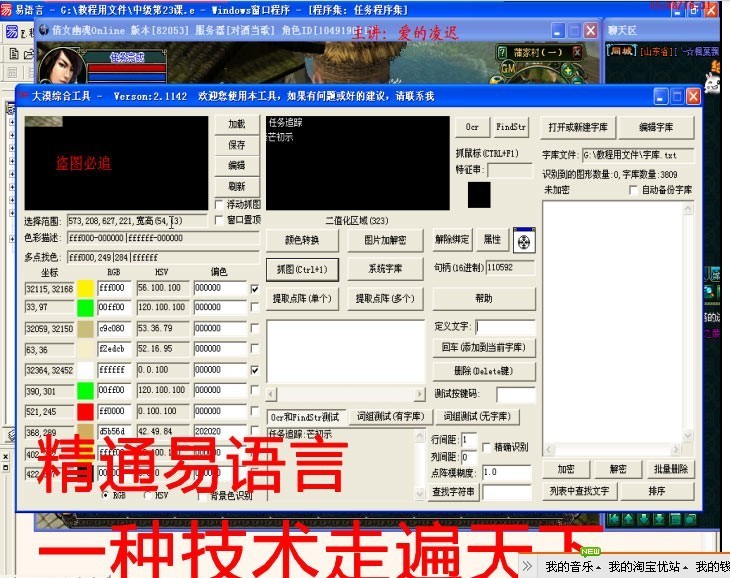Click the 刷新 button
This screenshot has height=578, width=730.
[237, 187]
